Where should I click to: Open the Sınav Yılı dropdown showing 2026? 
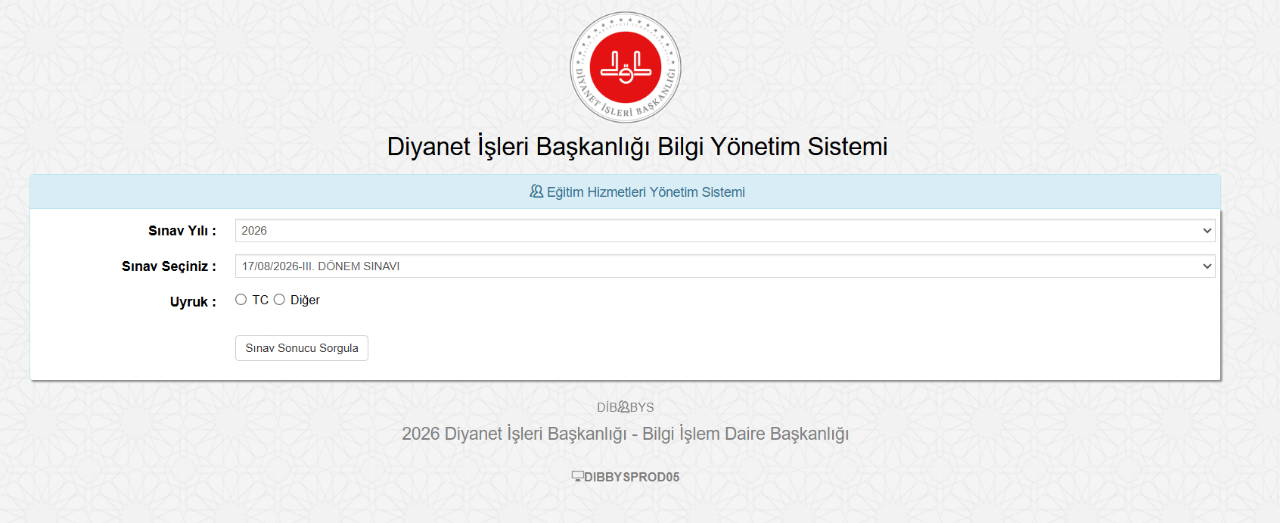[x=725, y=231]
